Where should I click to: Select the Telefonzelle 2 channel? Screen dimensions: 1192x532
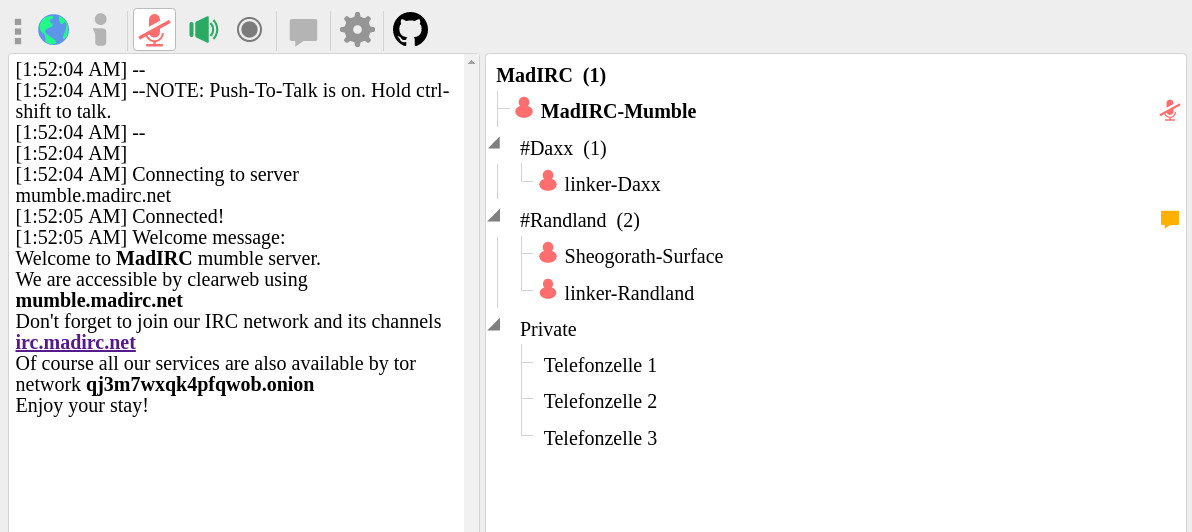click(x=600, y=401)
